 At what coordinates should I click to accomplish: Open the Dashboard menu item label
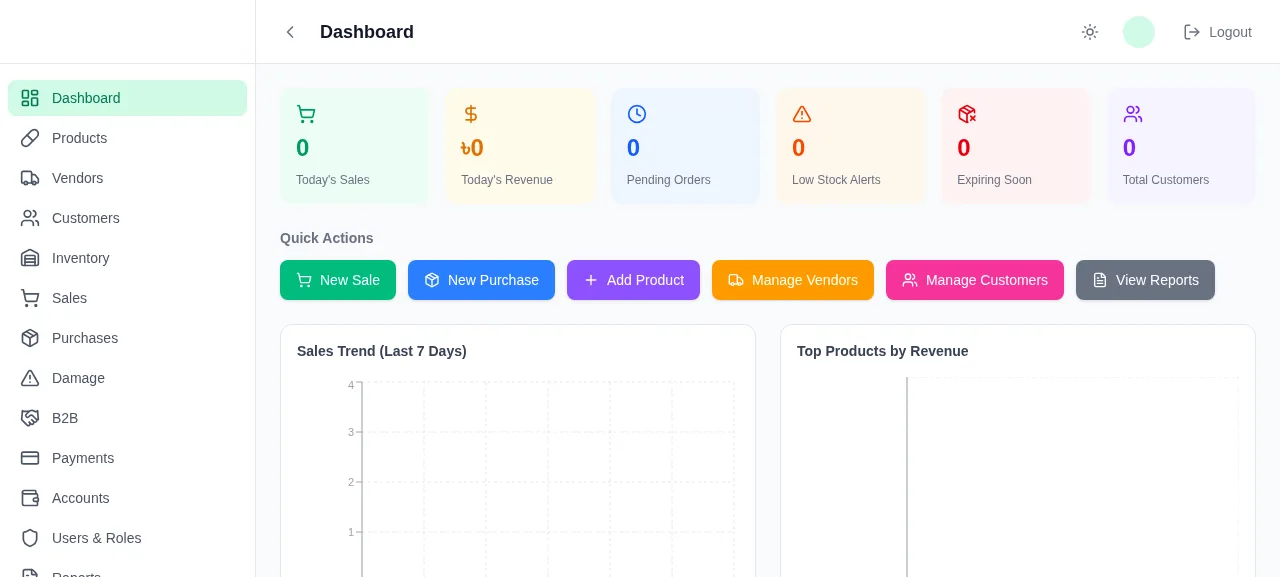tap(86, 98)
